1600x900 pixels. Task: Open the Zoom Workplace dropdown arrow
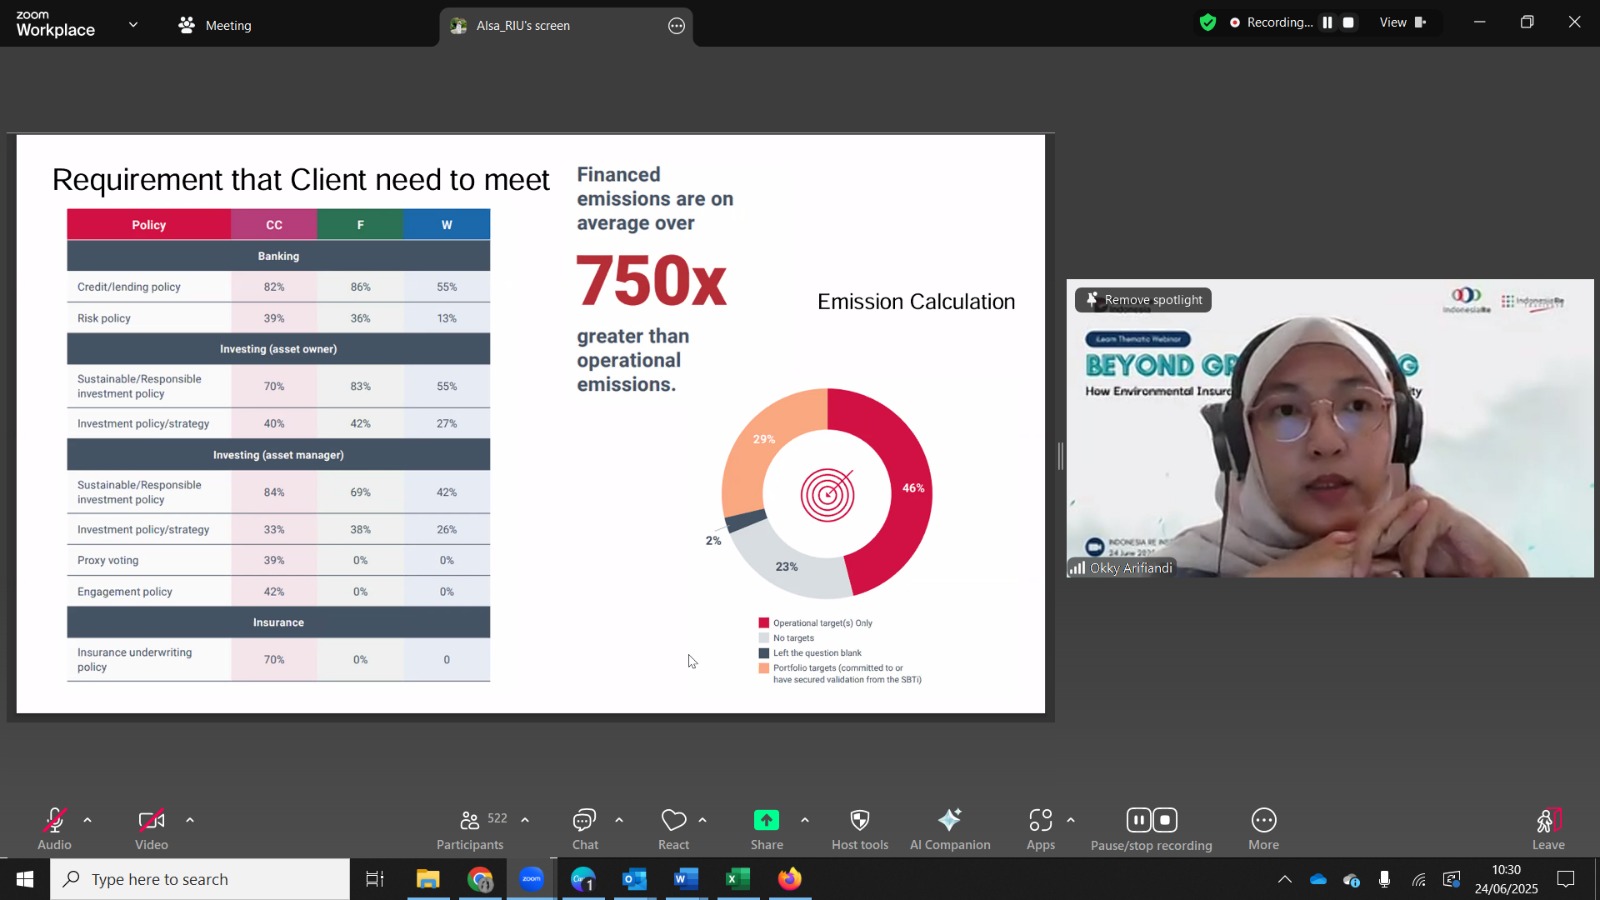pyautogui.click(x=133, y=24)
